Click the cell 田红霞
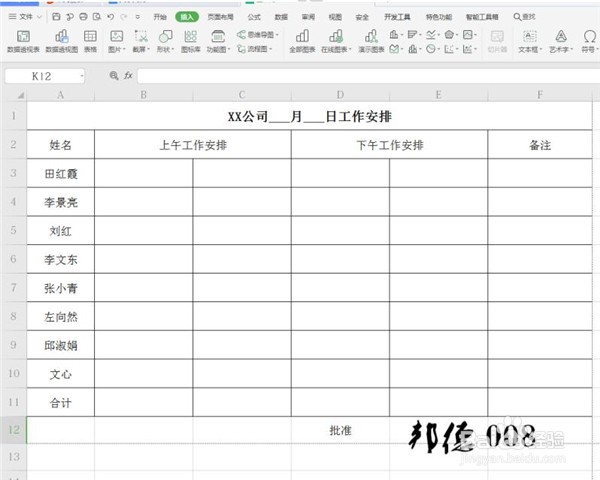The image size is (600, 480). coord(60,173)
